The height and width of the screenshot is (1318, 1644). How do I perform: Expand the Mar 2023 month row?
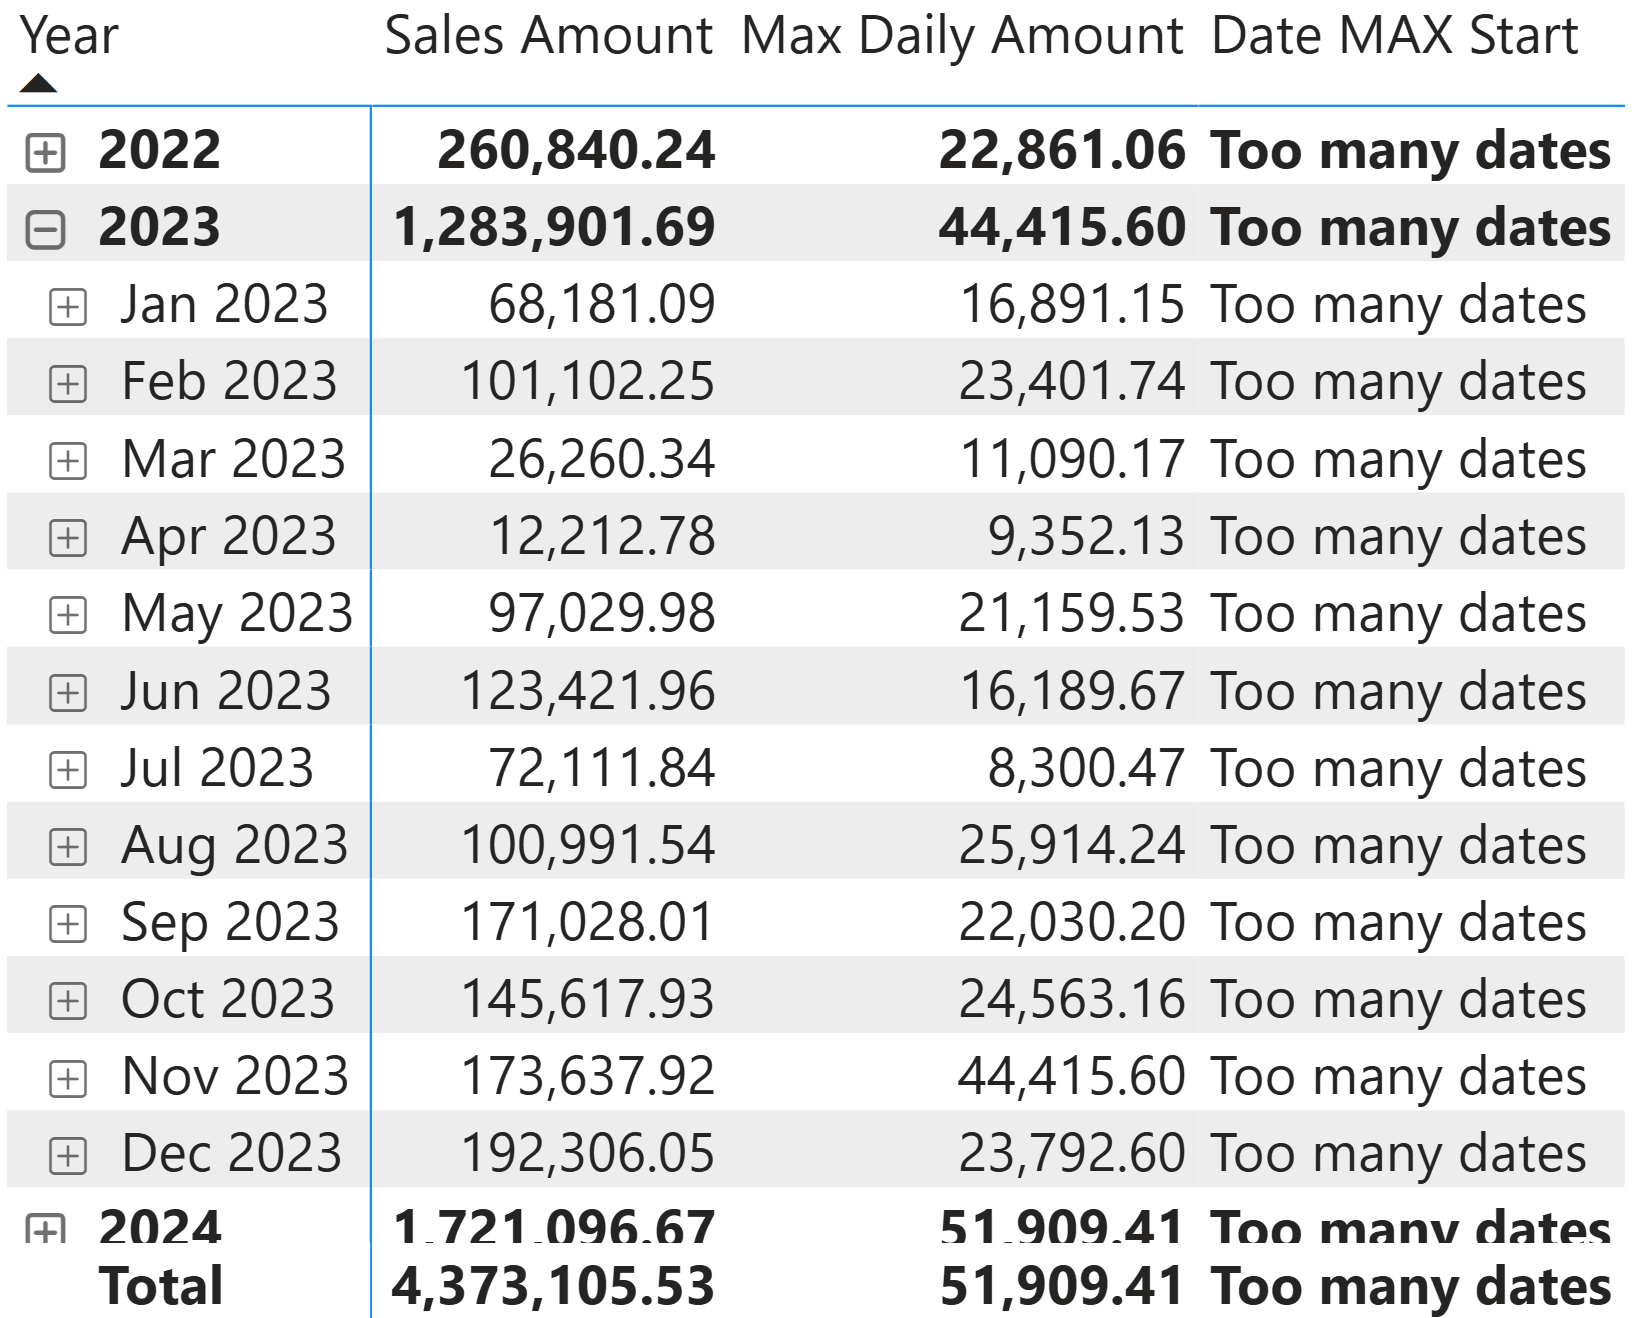point(68,461)
